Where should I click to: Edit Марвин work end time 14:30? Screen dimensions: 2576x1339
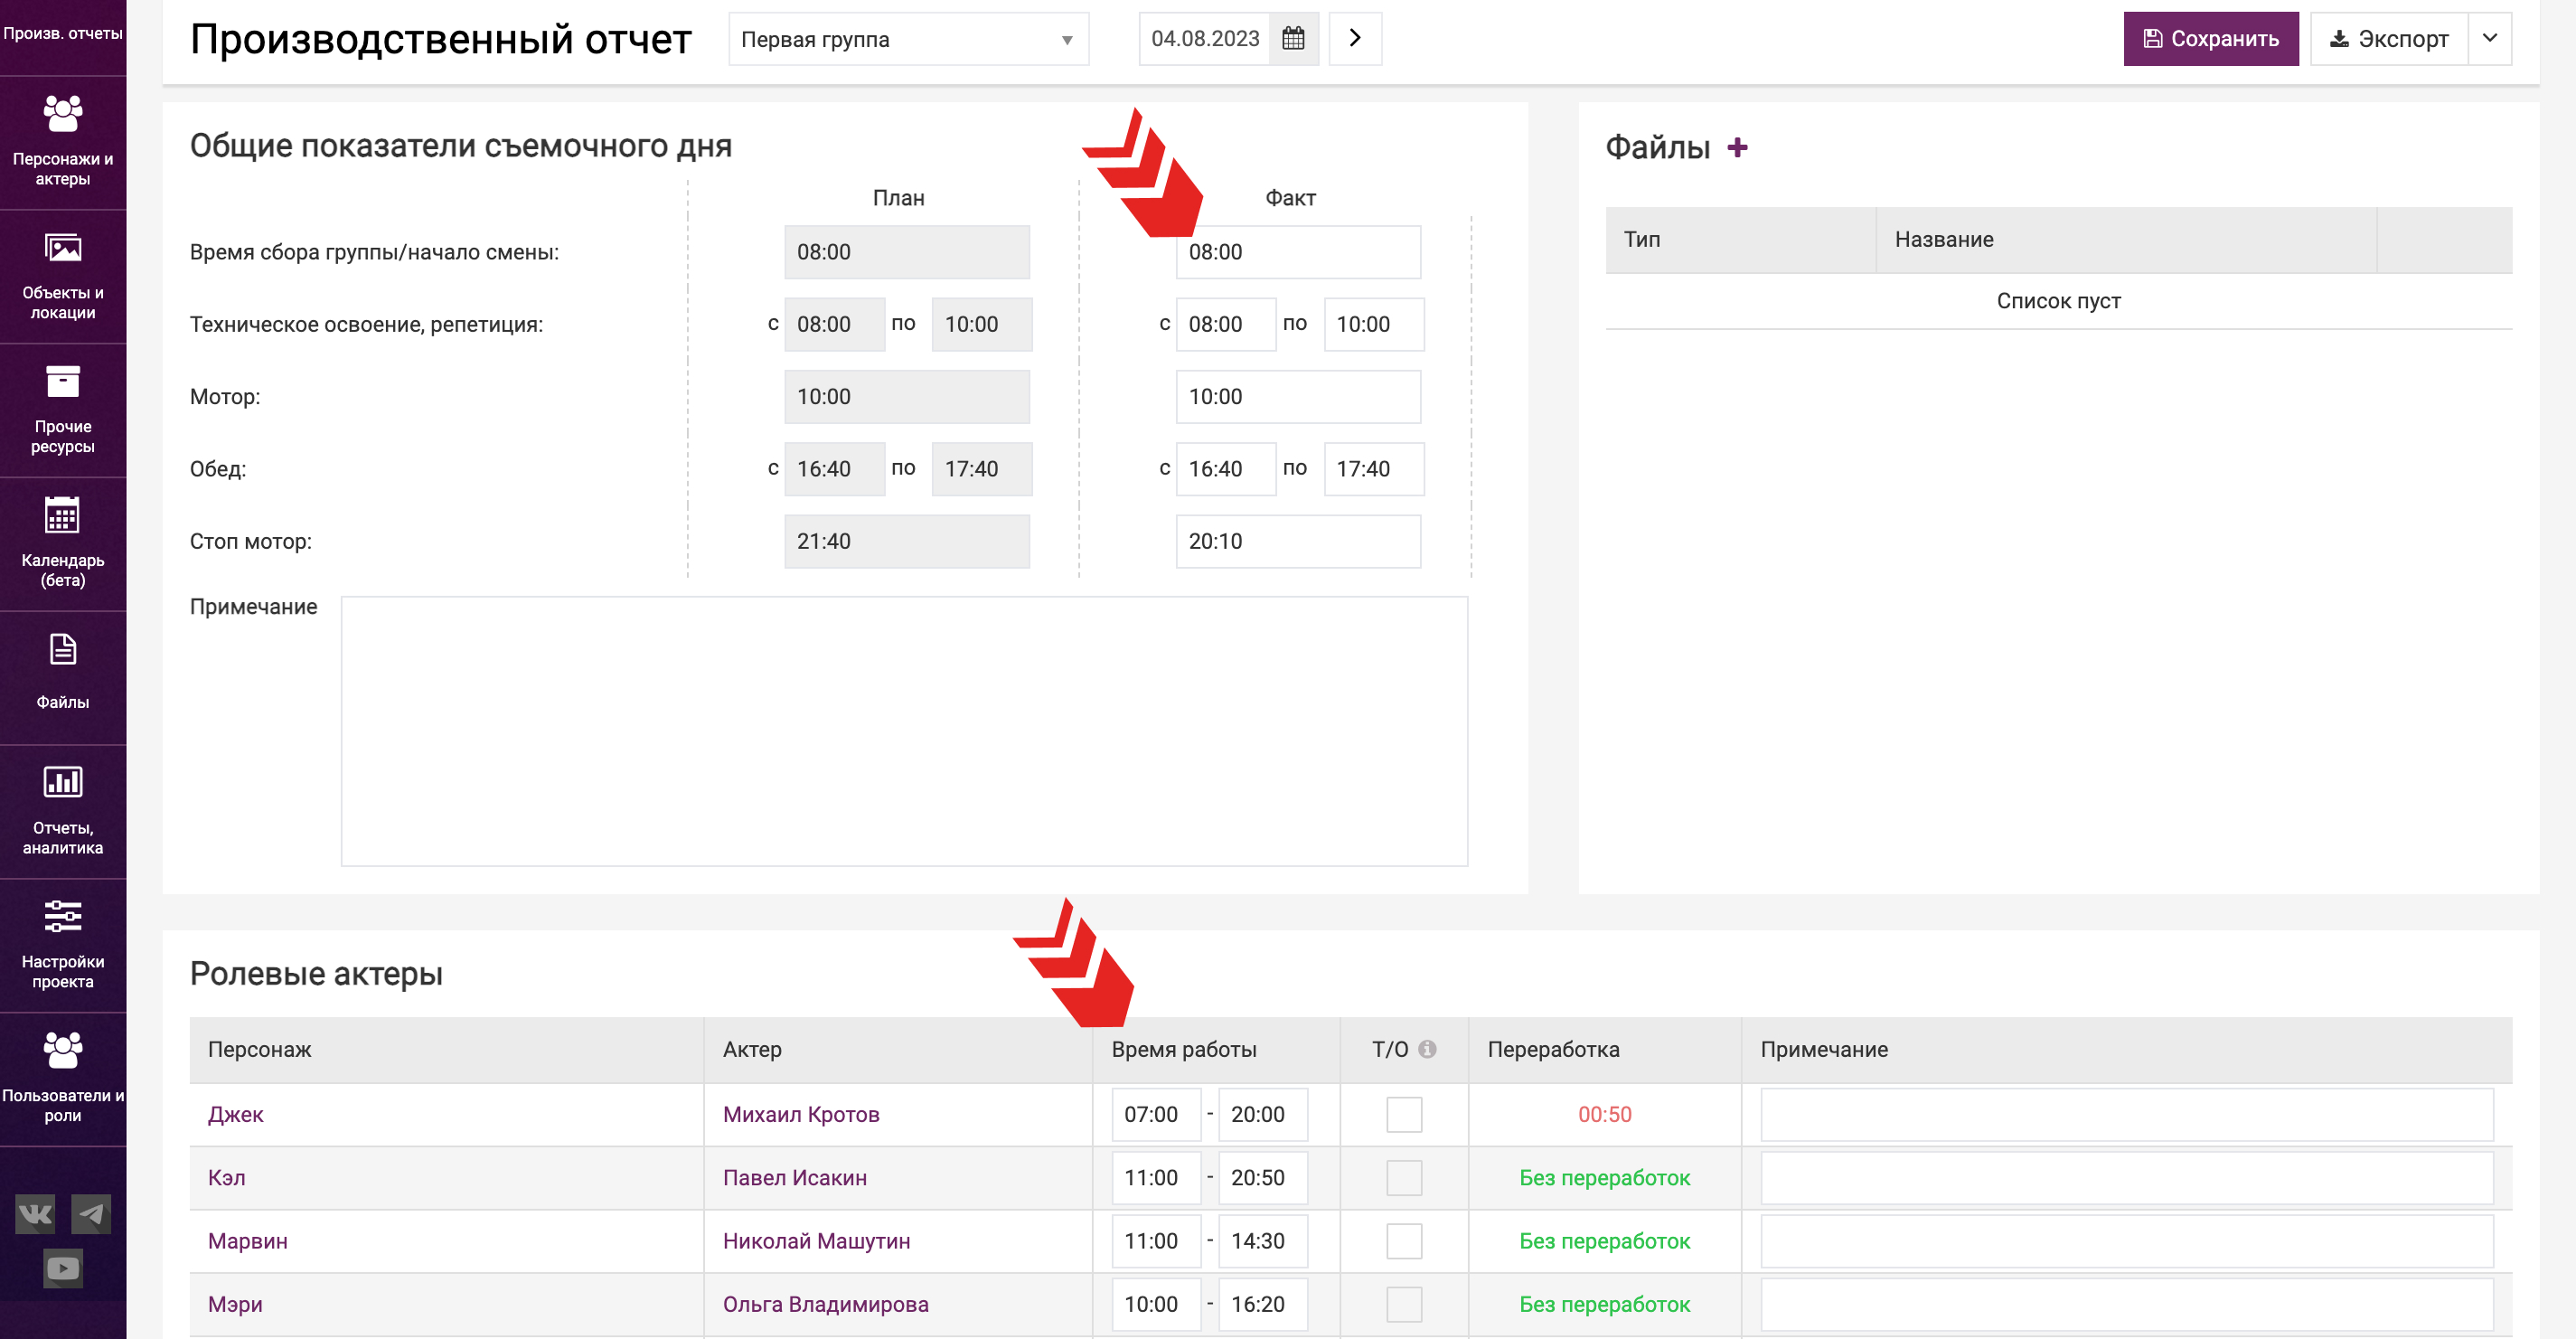click(1263, 1241)
